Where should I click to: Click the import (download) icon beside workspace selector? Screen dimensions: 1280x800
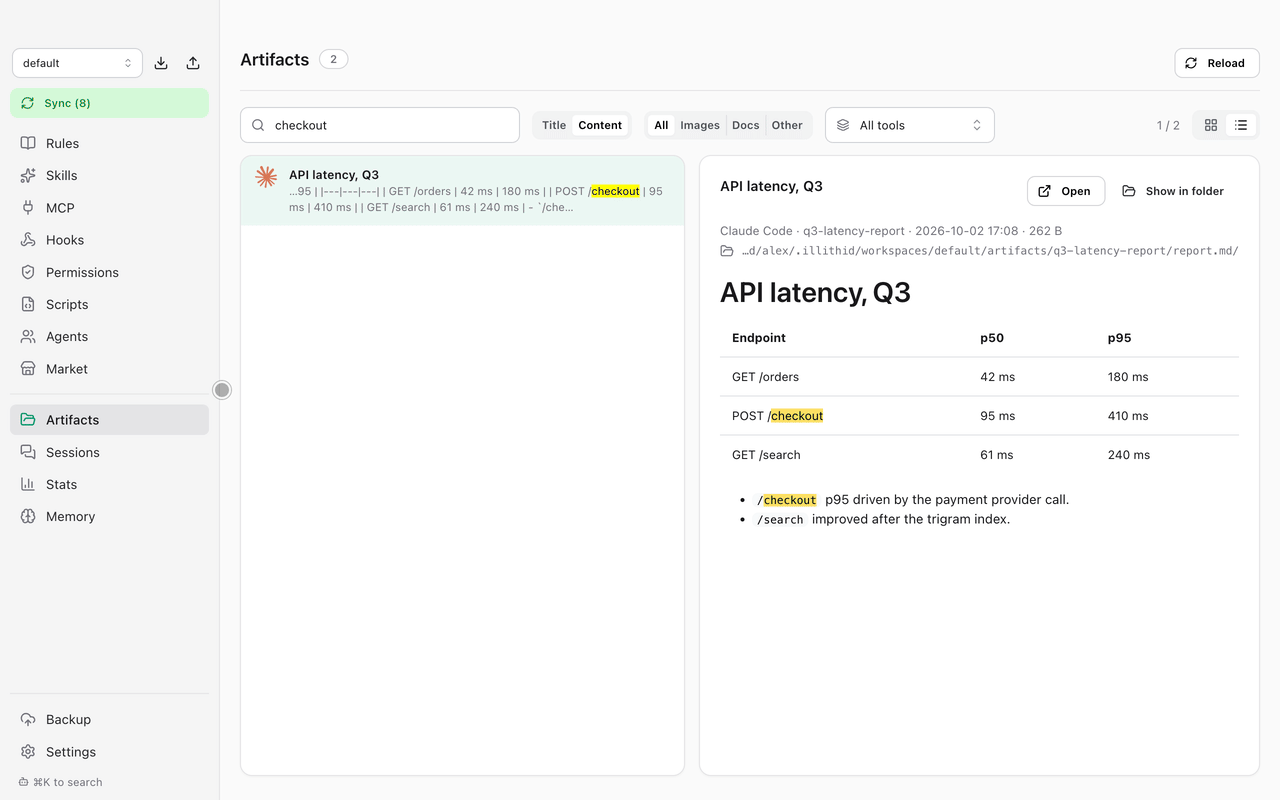[161, 63]
